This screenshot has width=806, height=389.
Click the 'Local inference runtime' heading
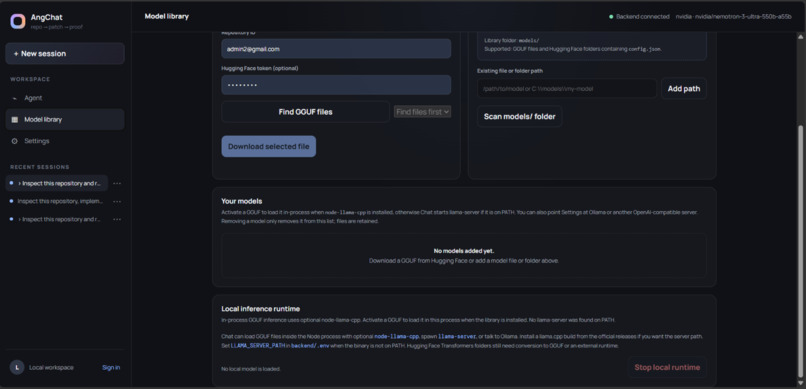pyautogui.click(x=261, y=309)
